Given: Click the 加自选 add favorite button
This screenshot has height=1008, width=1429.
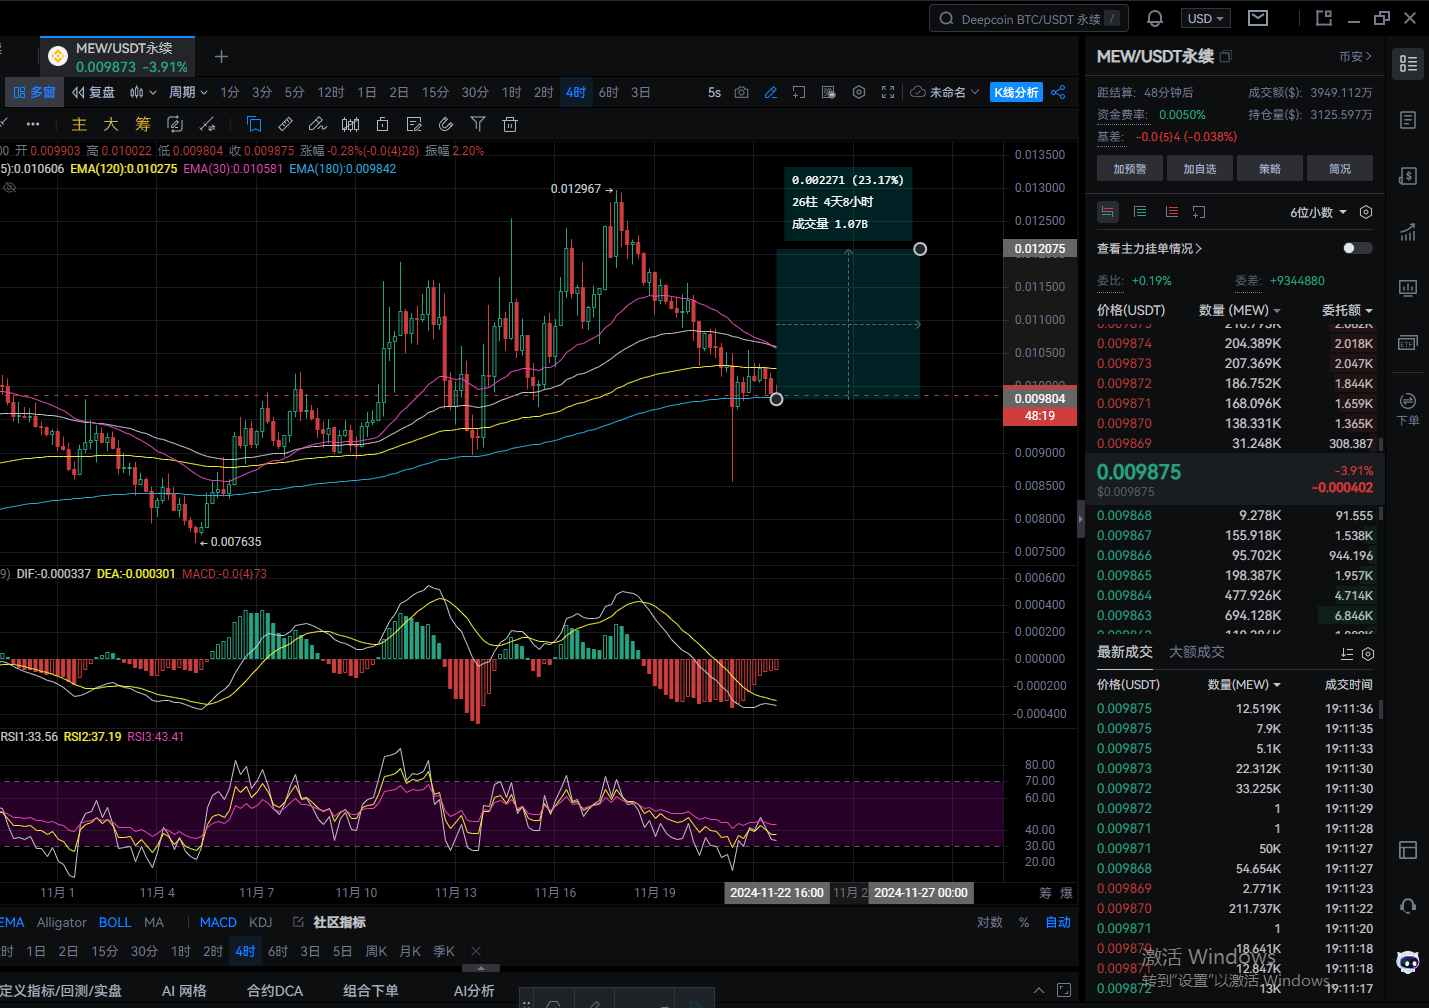Looking at the screenshot, I should tap(1200, 168).
